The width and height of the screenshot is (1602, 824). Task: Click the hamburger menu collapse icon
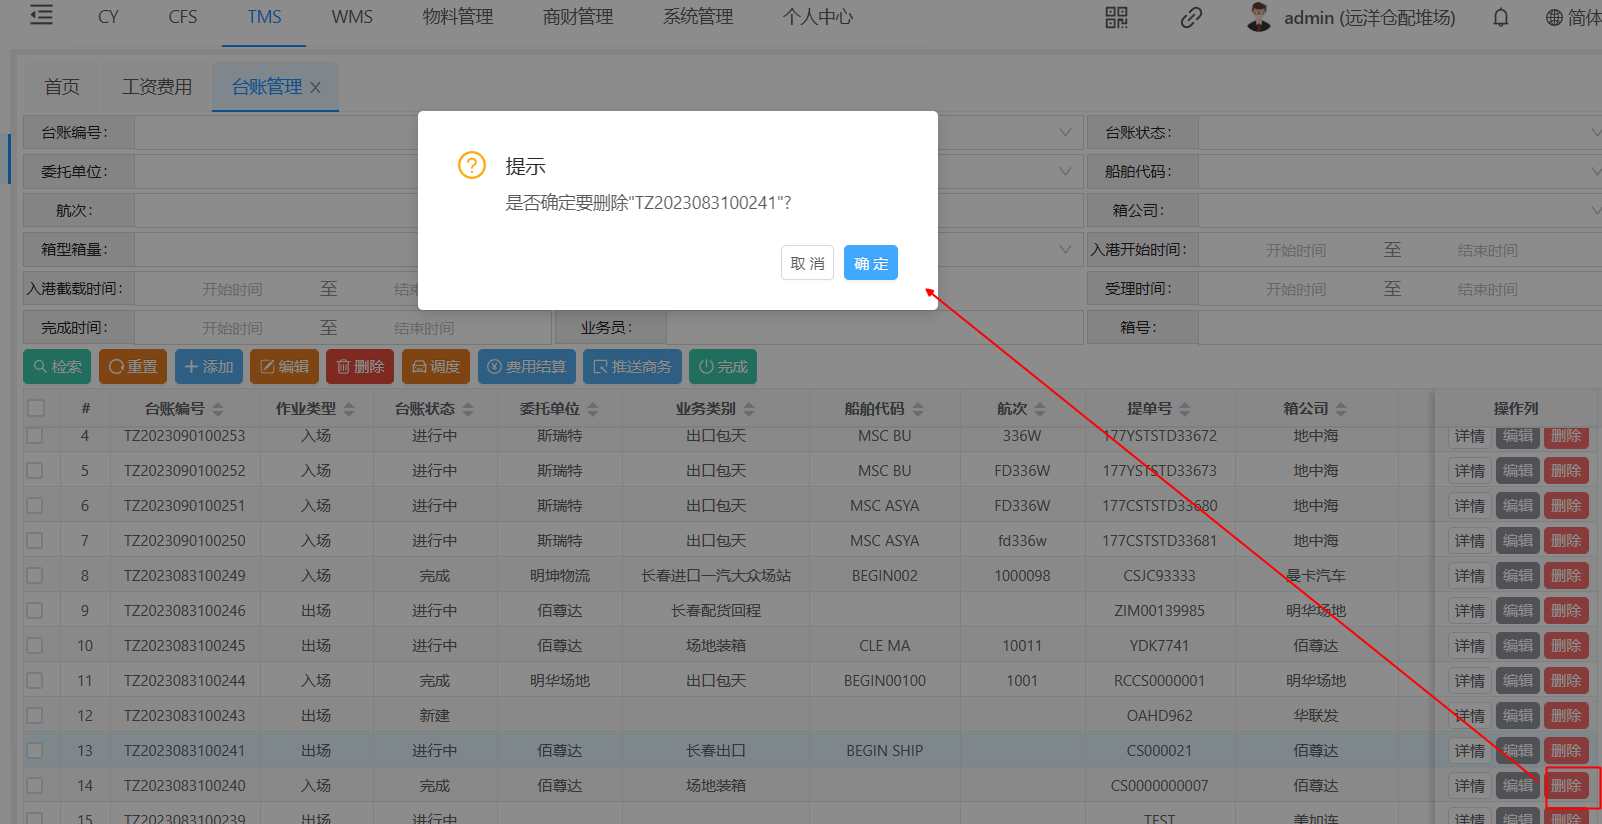[x=41, y=16]
